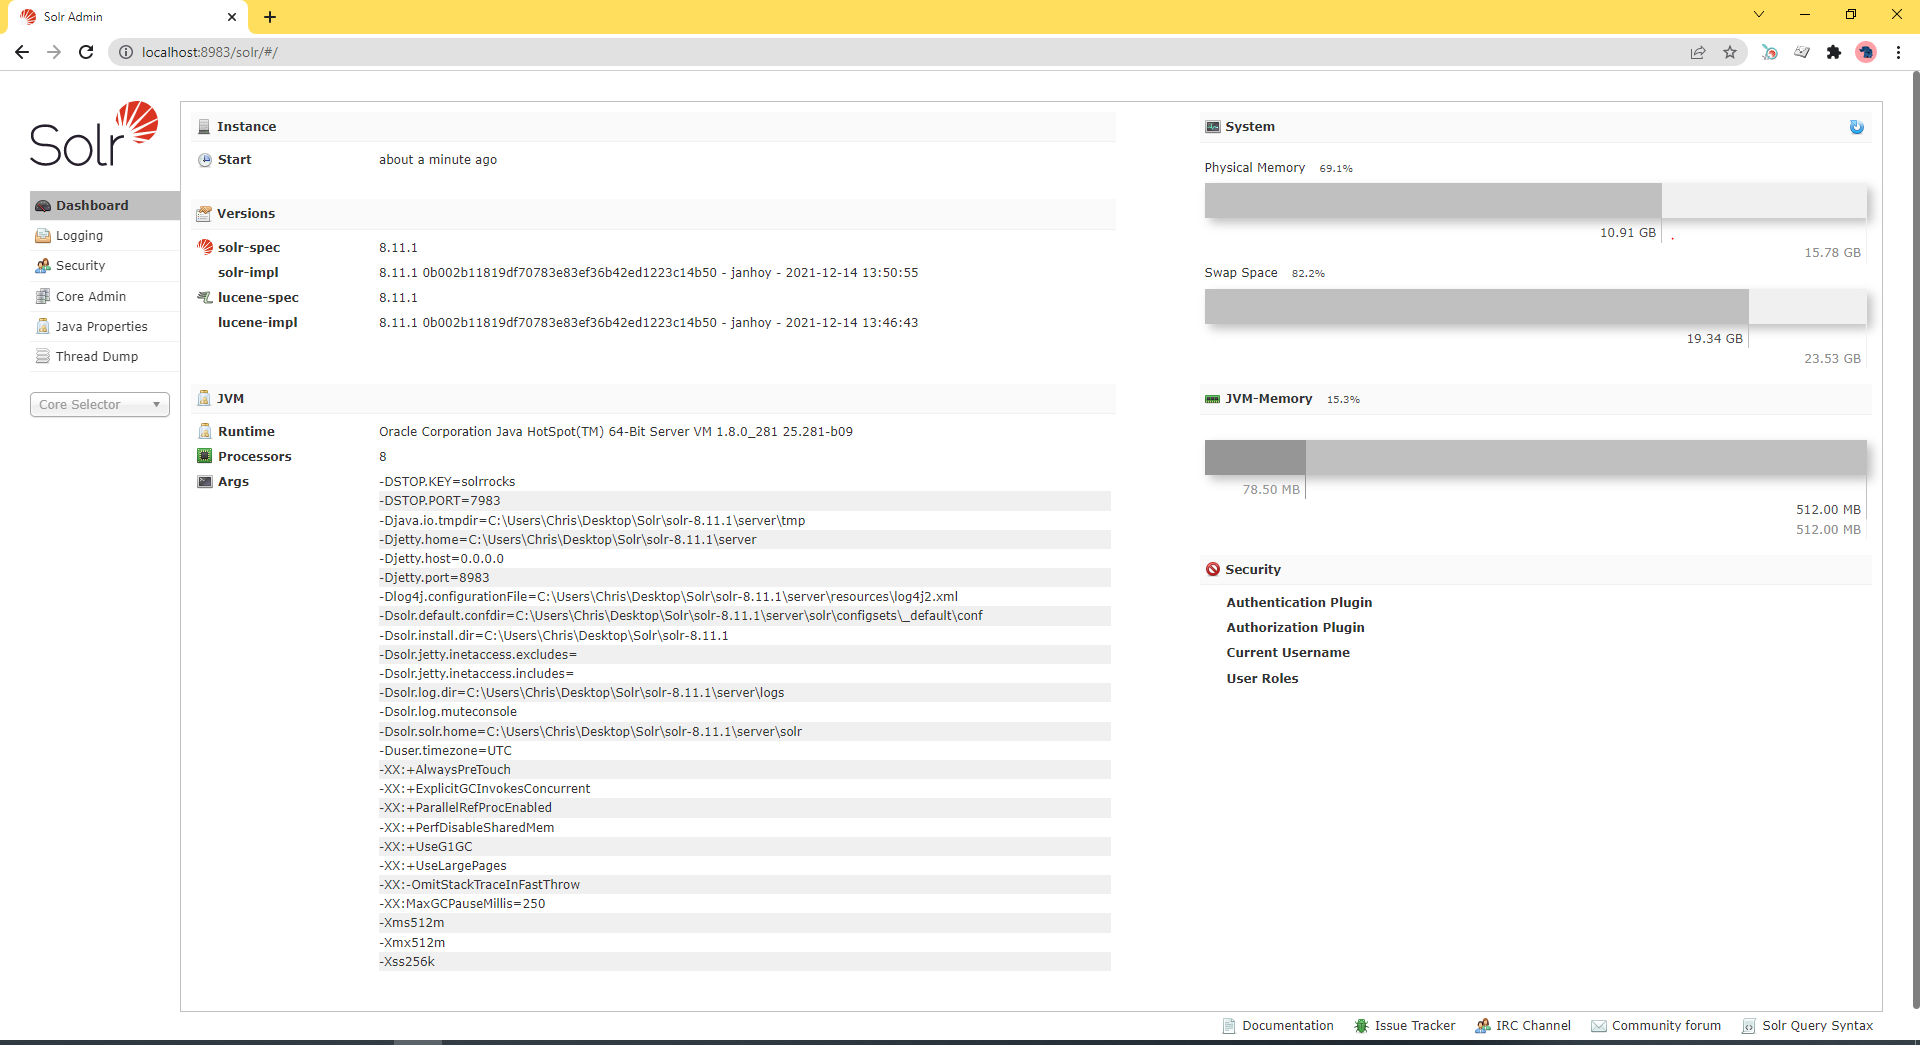
Task: Click the JVM-Memory usage bar
Action: pyautogui.click(x=1535, y=457)
